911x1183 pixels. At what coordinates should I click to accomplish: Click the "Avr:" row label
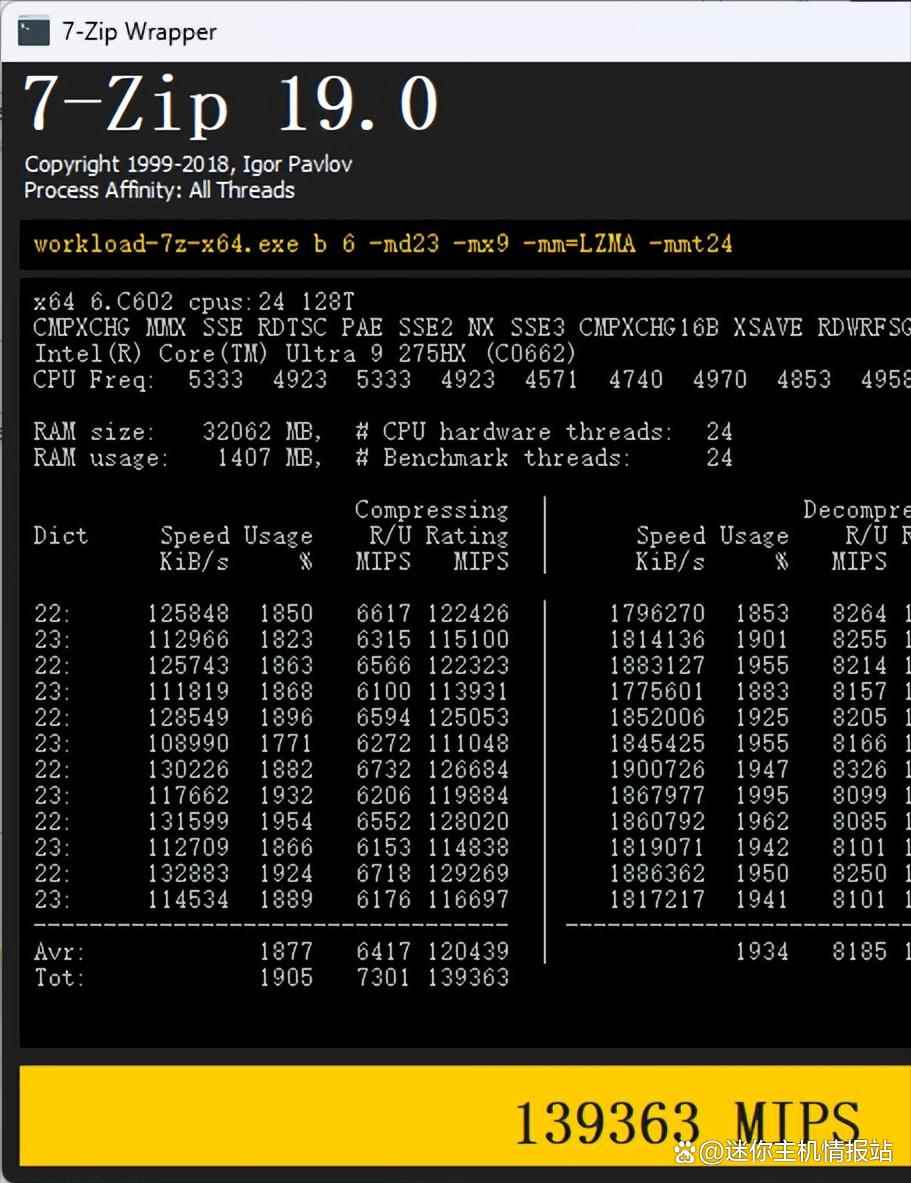[59, 951]
